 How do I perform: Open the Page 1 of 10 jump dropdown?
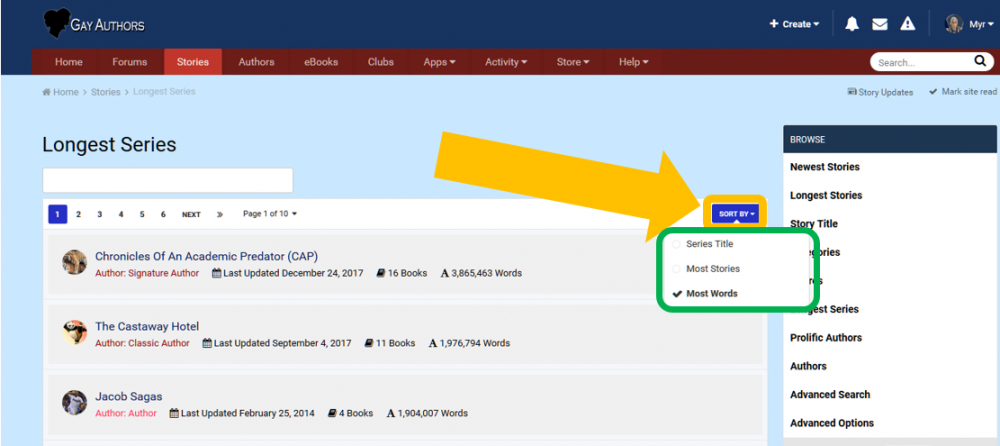[x=270, y=214]
